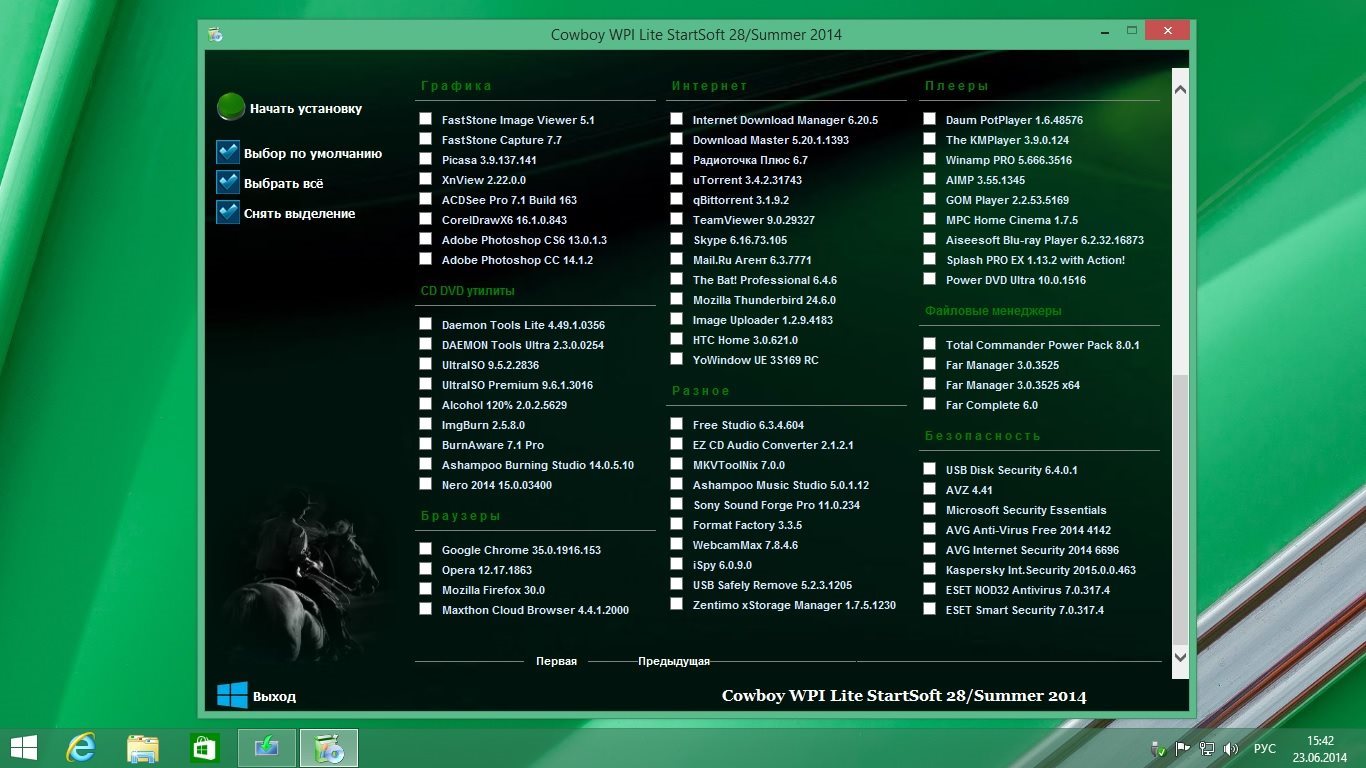Enable Microsoft Security Essentials checkbox
The height and width of the screenshot is (768, 1366).
tap(930, 509)
